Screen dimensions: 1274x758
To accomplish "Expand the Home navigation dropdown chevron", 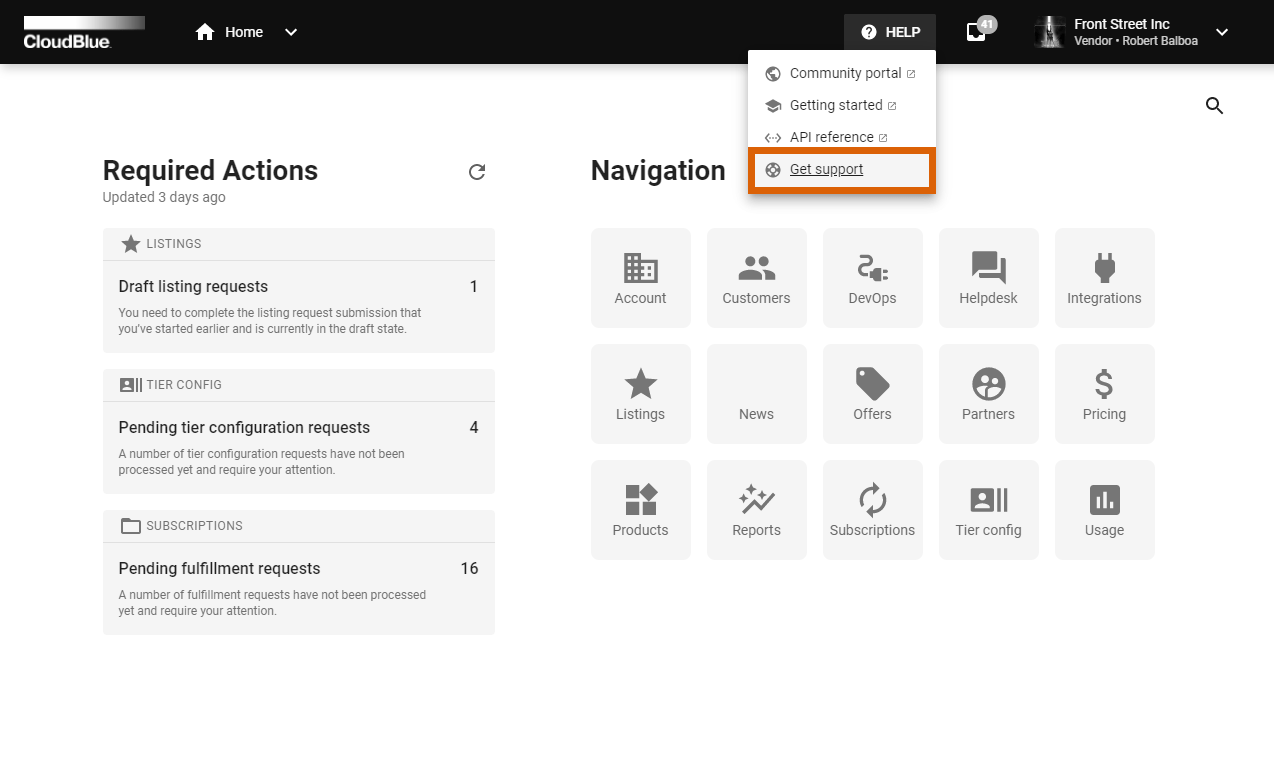I will click(x=291, y=32).
